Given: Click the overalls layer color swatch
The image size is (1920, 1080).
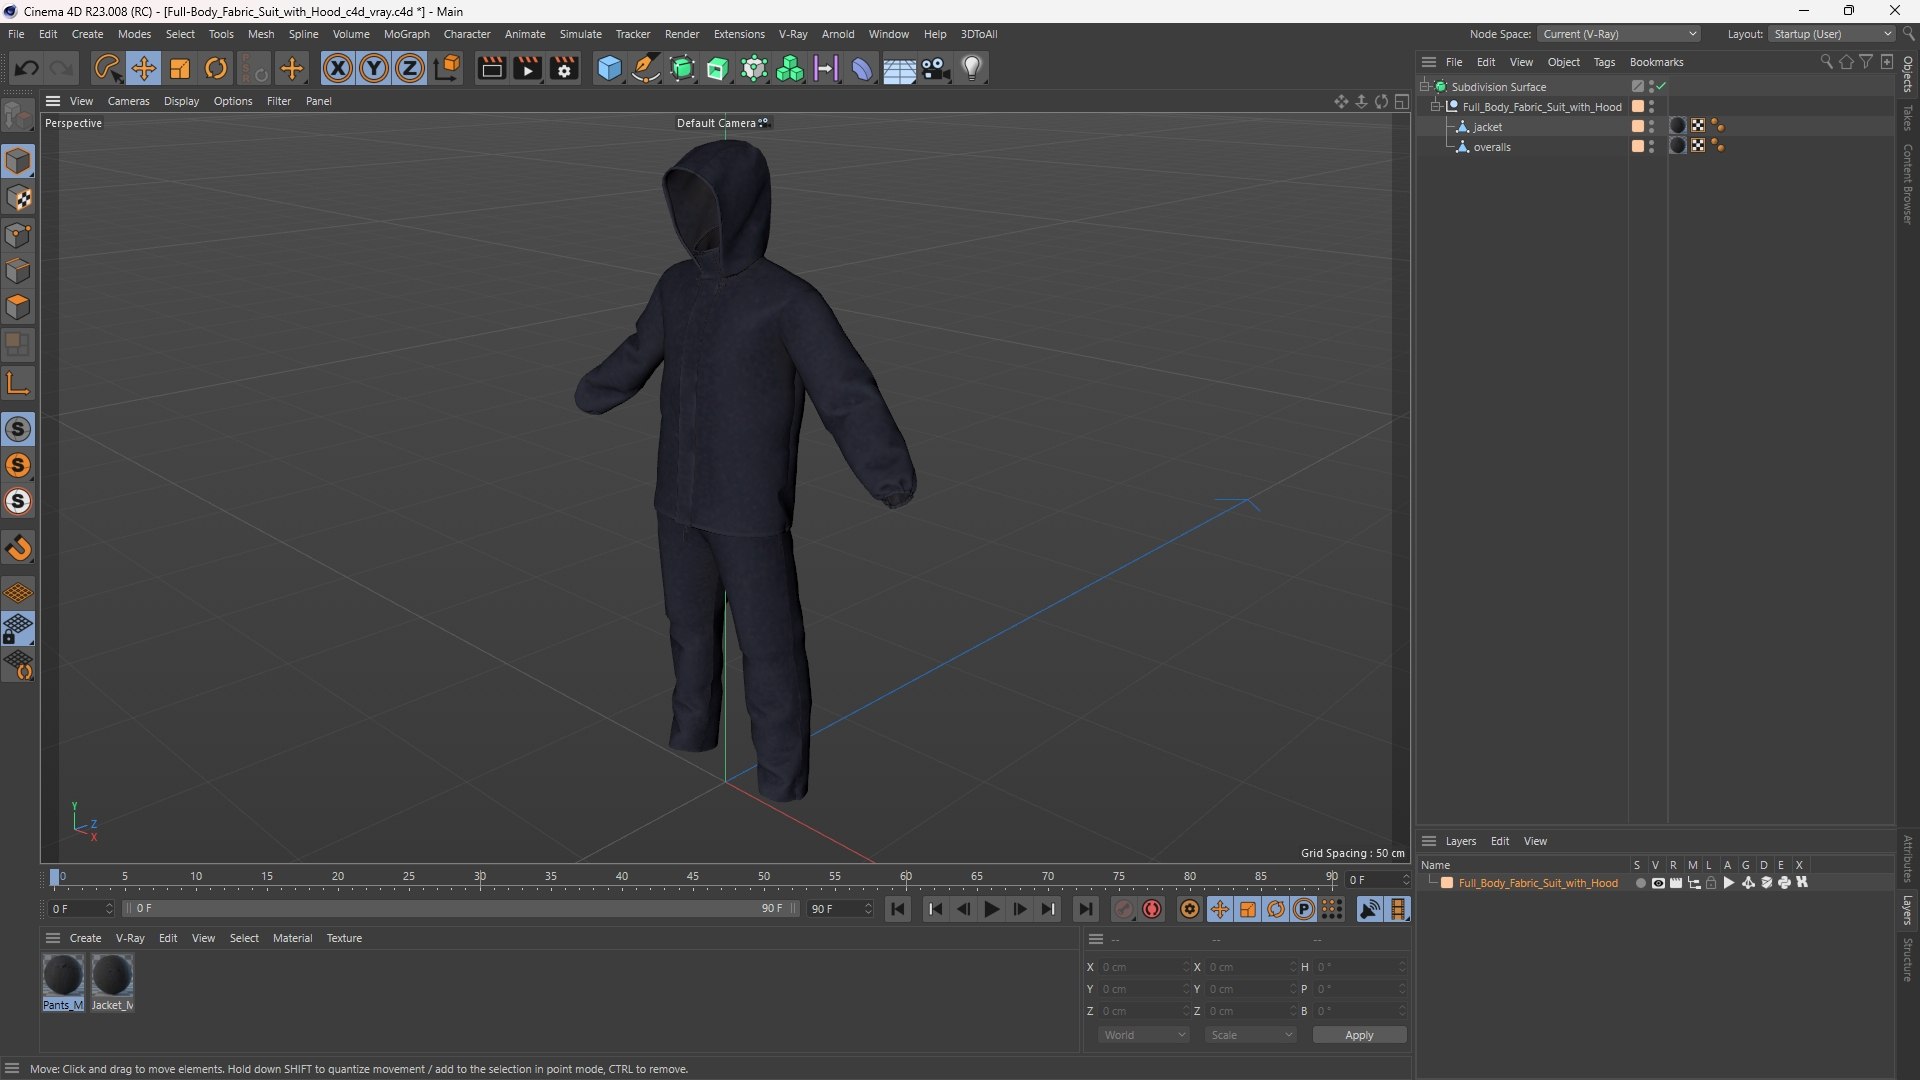Looking at the screenshot, I should (x=1638, y=147).
